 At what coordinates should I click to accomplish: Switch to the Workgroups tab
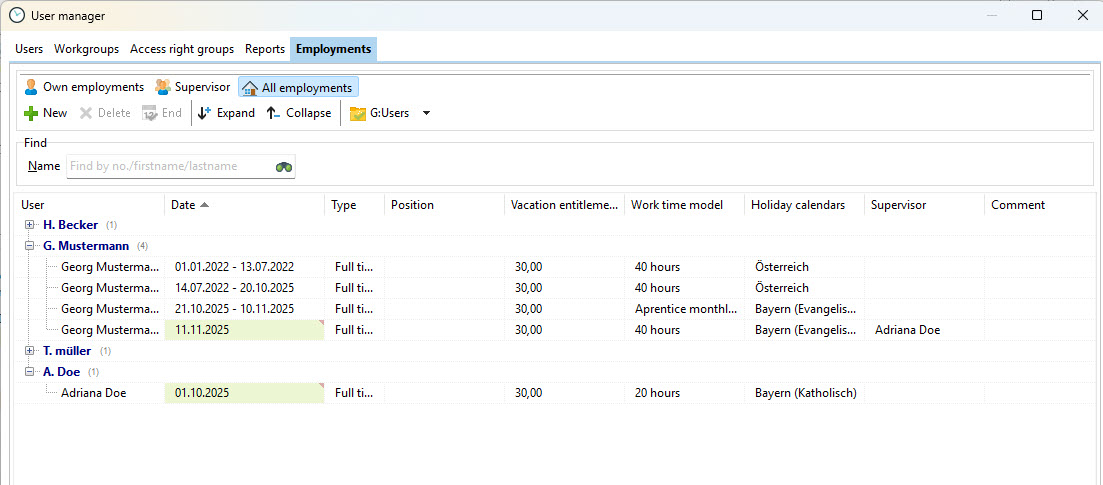point(86,49)
